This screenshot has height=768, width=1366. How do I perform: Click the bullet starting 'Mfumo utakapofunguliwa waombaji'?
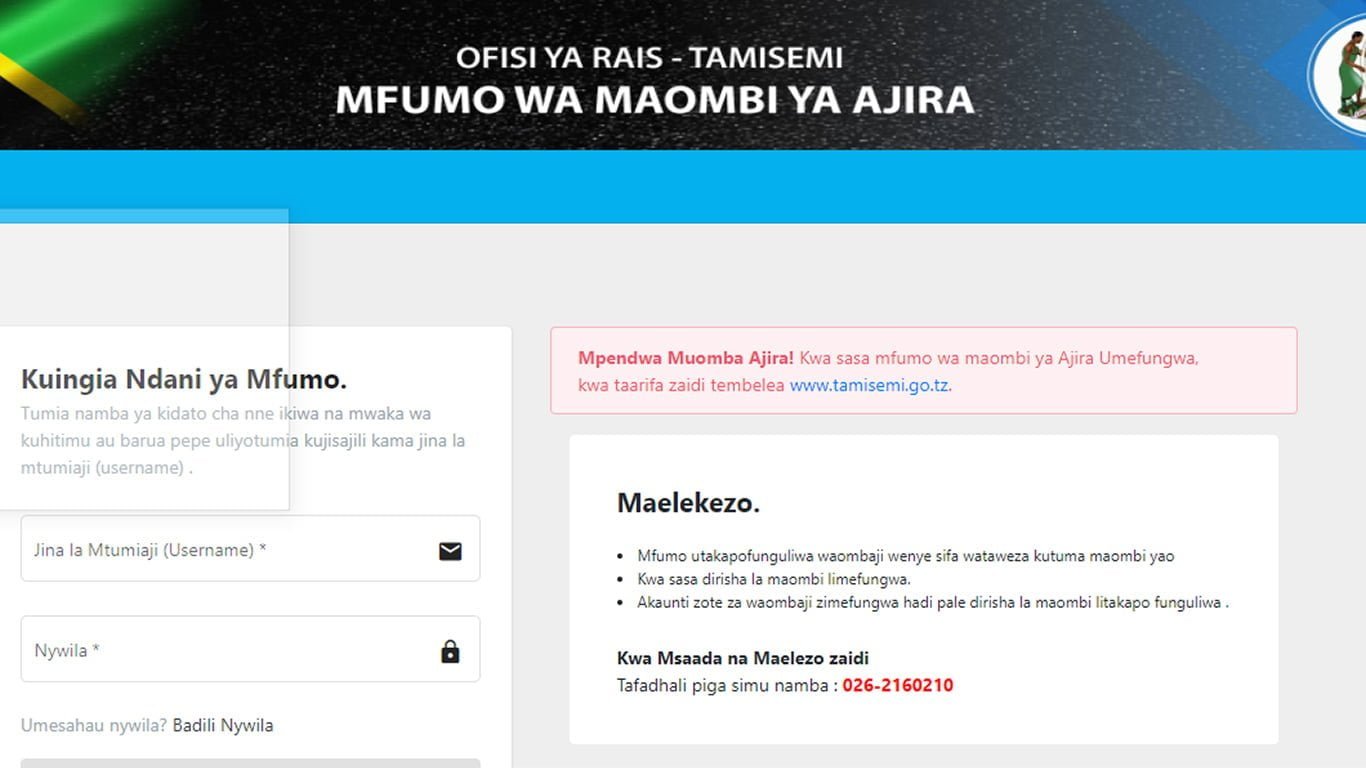906,556
